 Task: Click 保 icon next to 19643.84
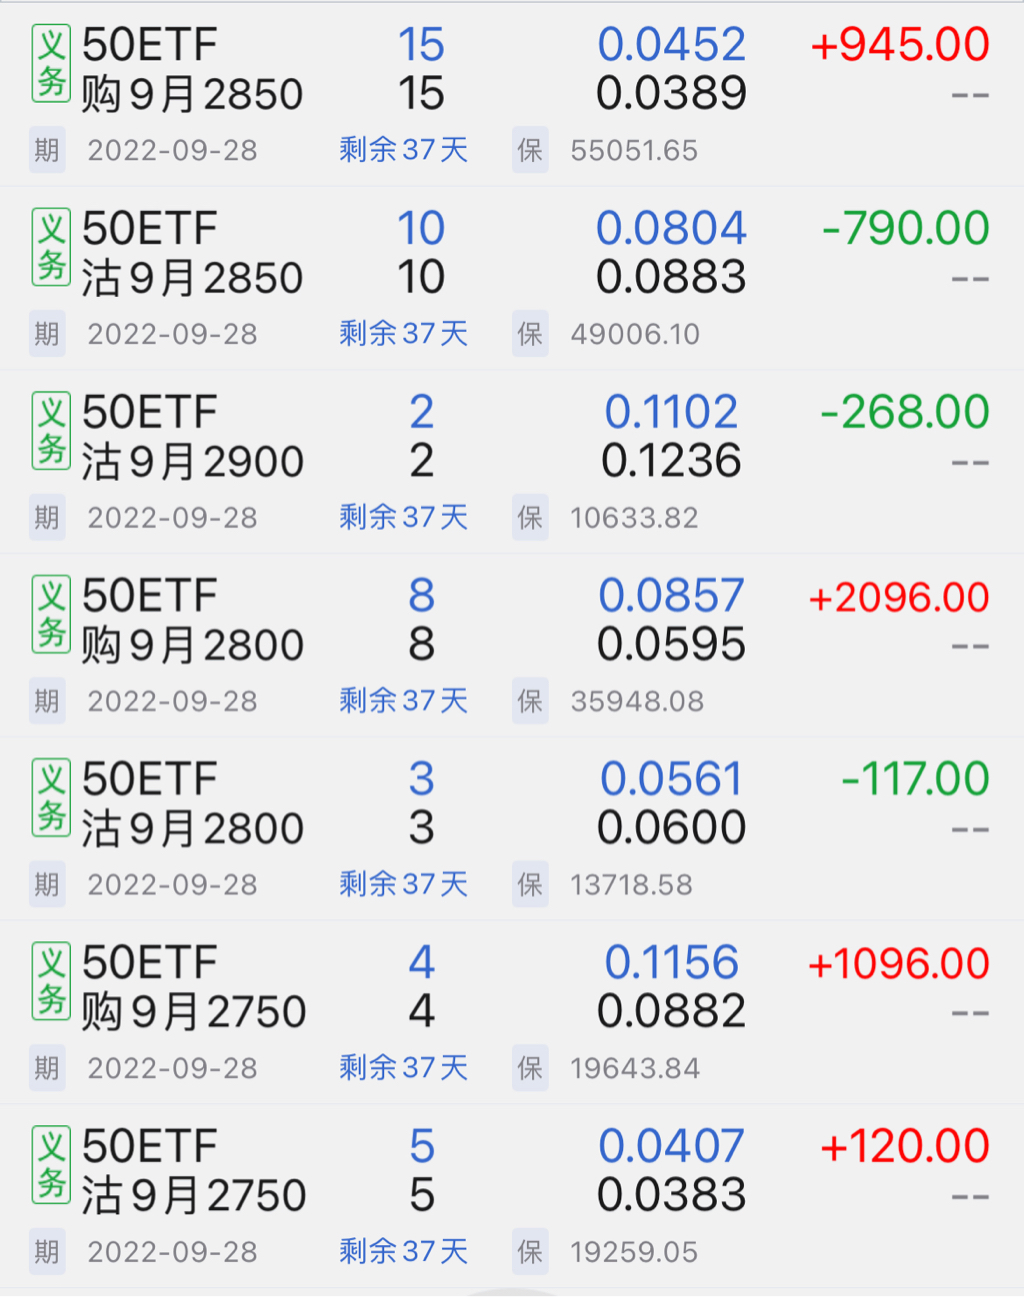530,1068
